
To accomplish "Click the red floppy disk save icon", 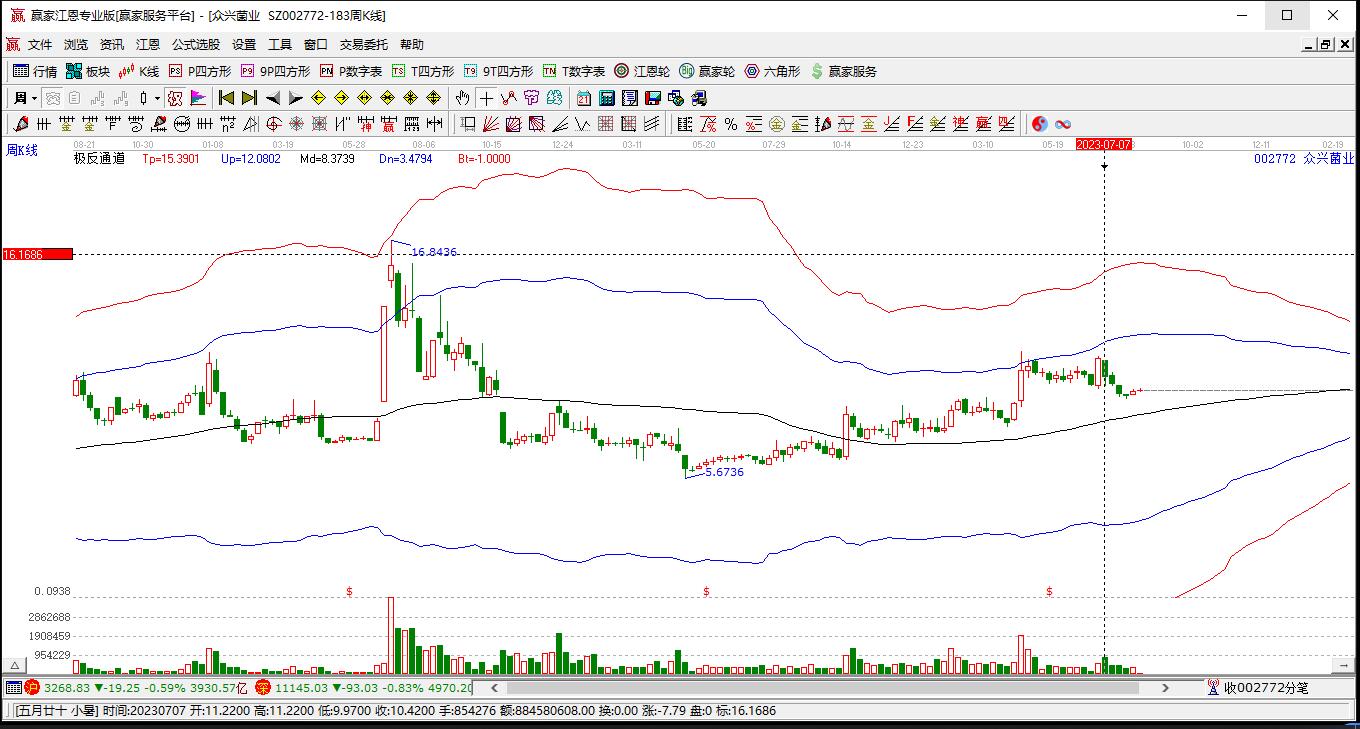I will tap(653, 98).
